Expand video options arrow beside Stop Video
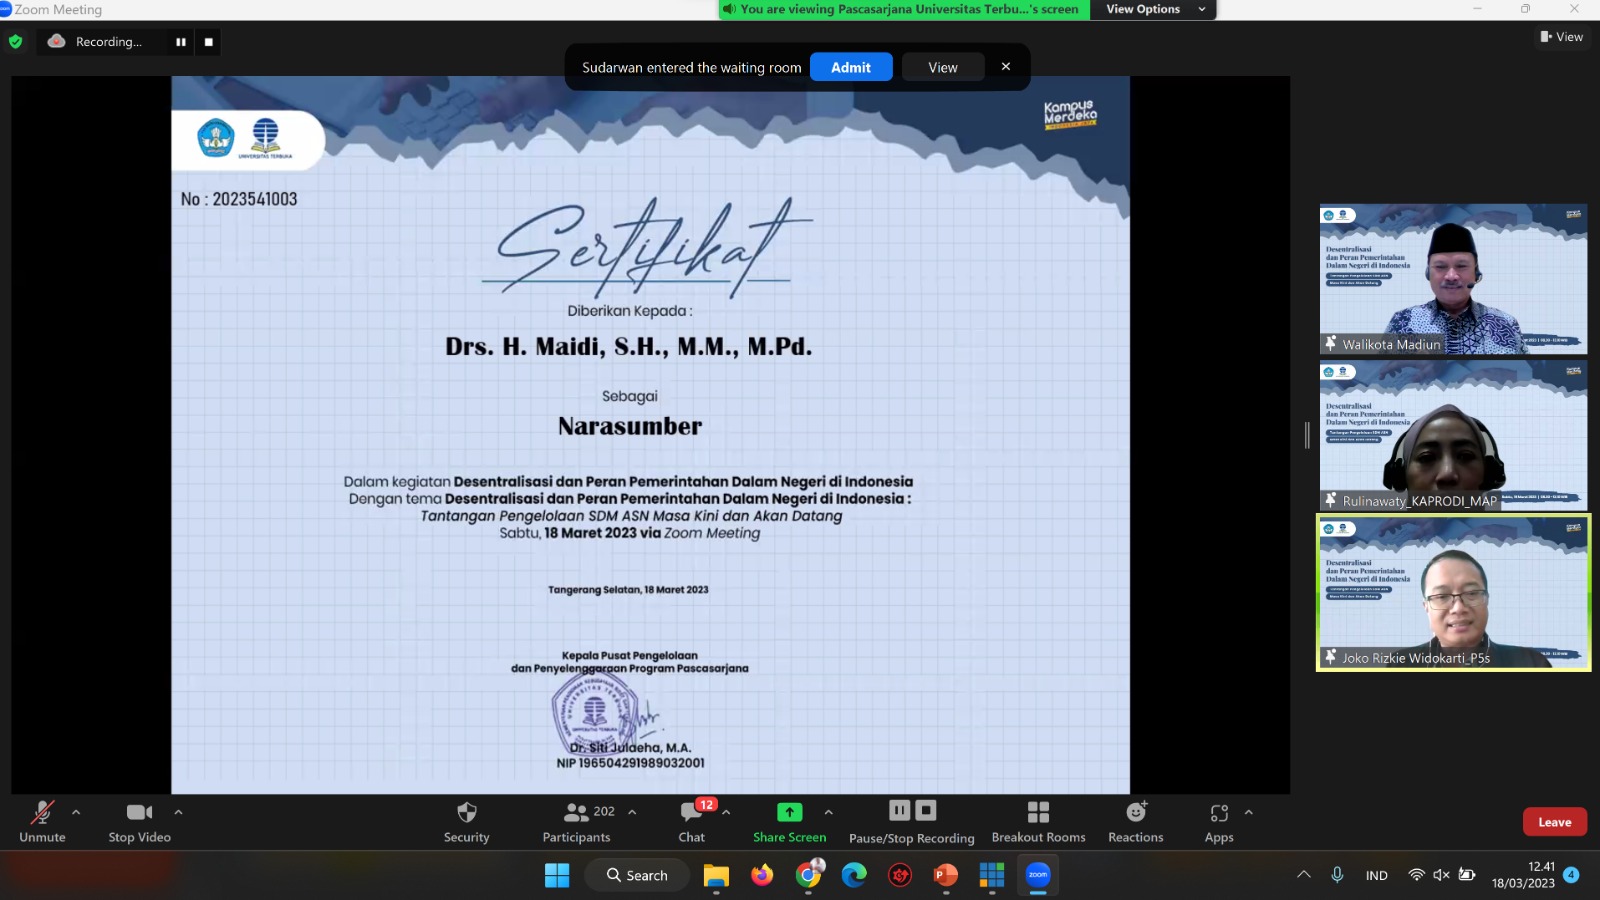The height and width of the screenshot is (900, 1600). pyautogui.click(x=178, y=812)
